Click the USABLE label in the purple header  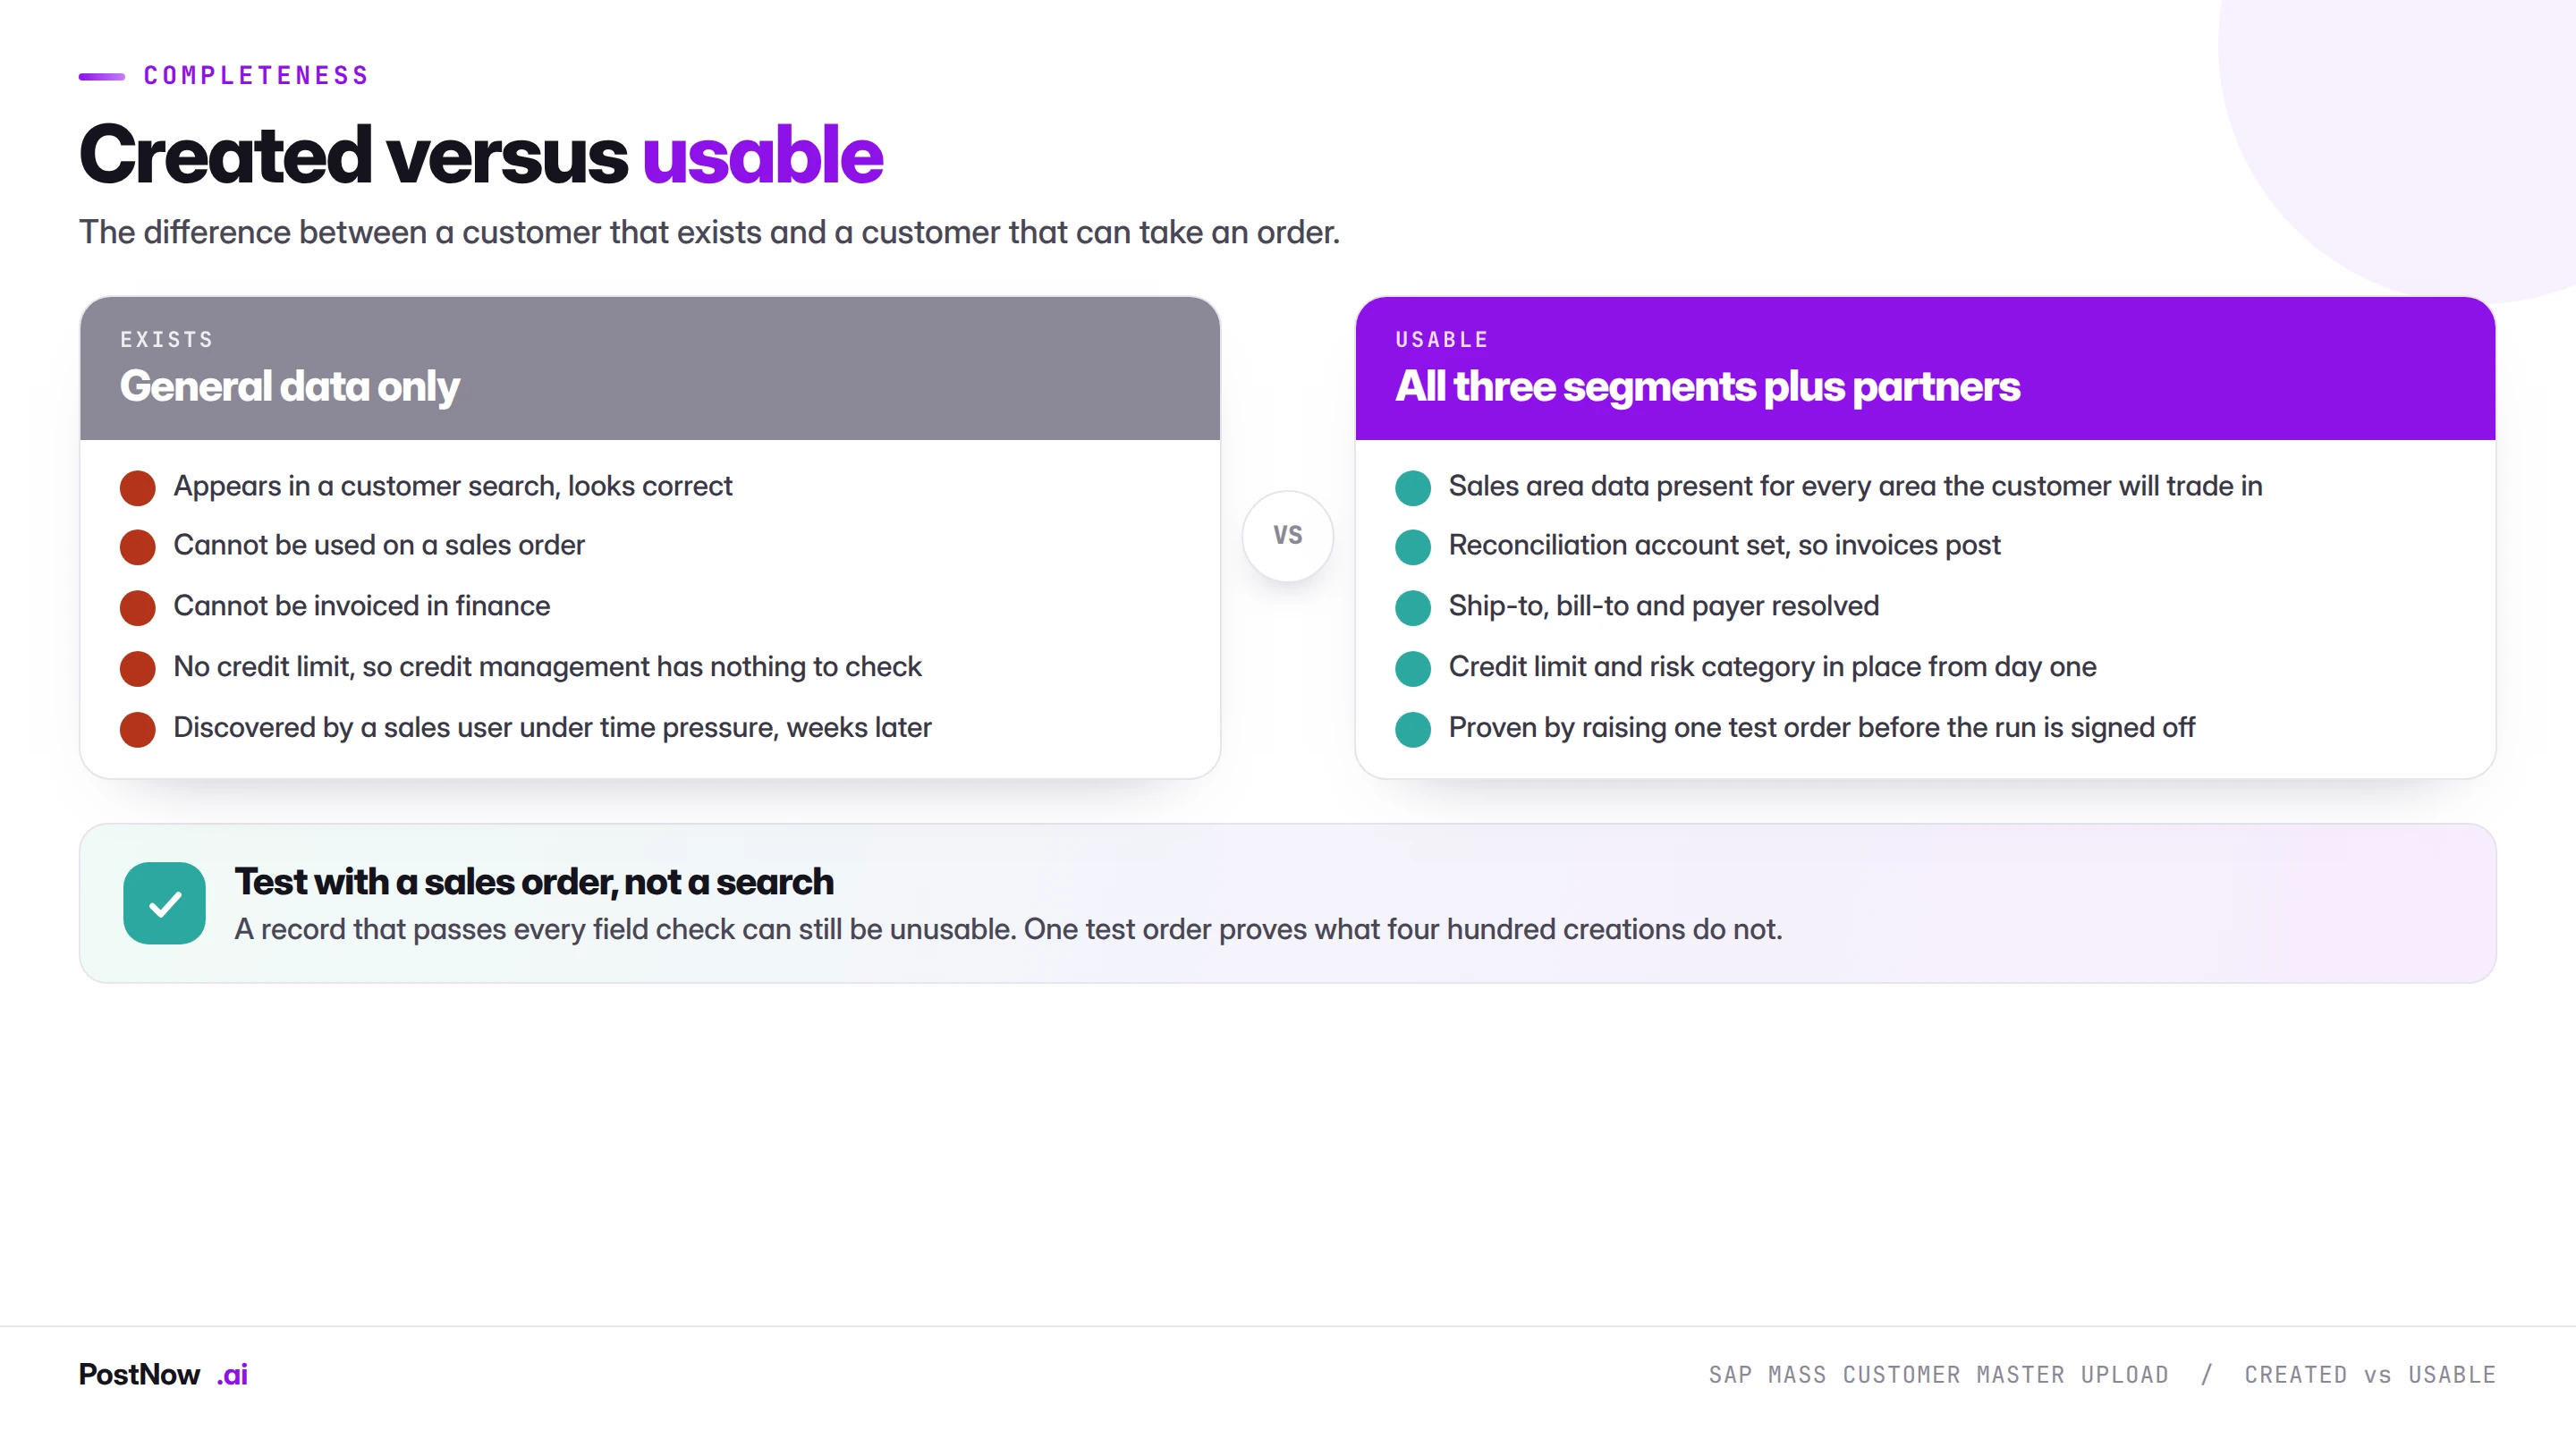point(1441,339)
